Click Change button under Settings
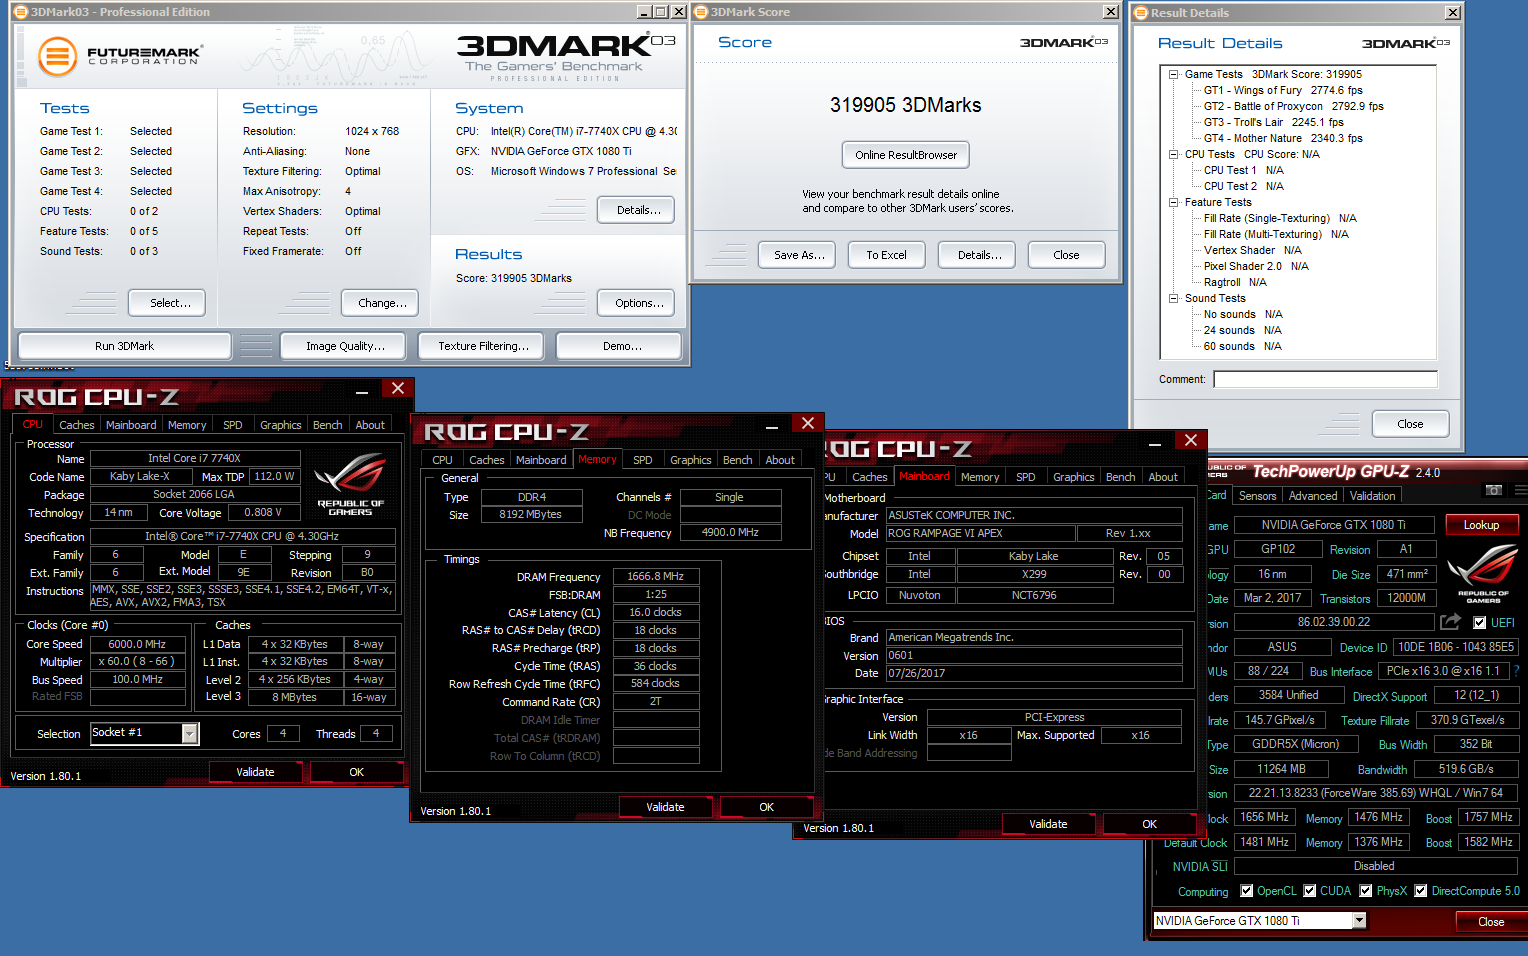Viewport: 1528px width, 956px height. (x=382, y=303)
